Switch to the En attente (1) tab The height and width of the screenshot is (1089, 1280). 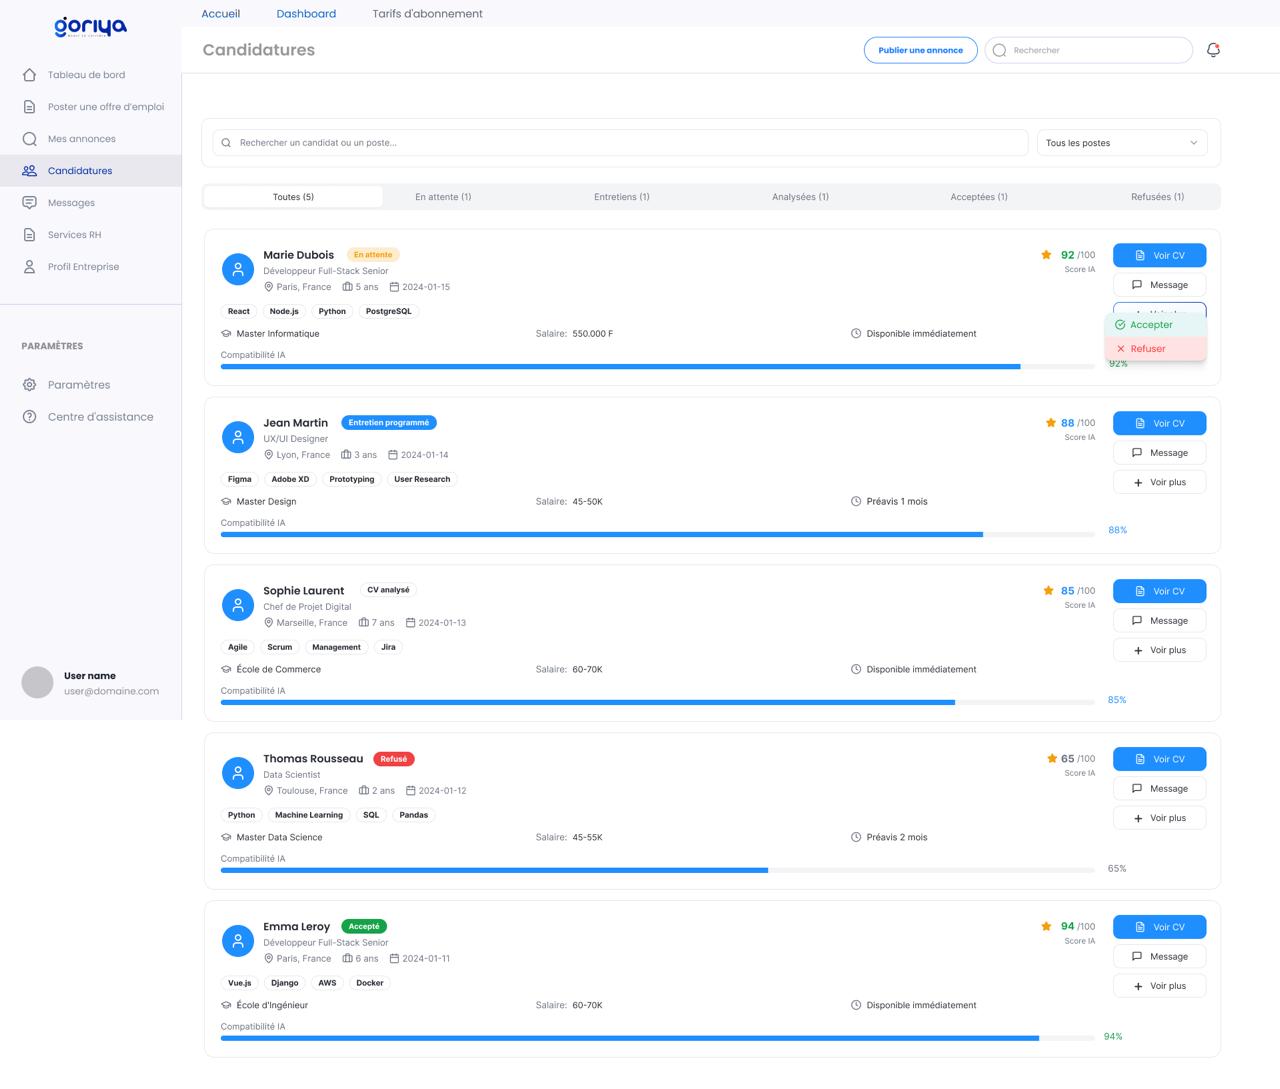443,197
